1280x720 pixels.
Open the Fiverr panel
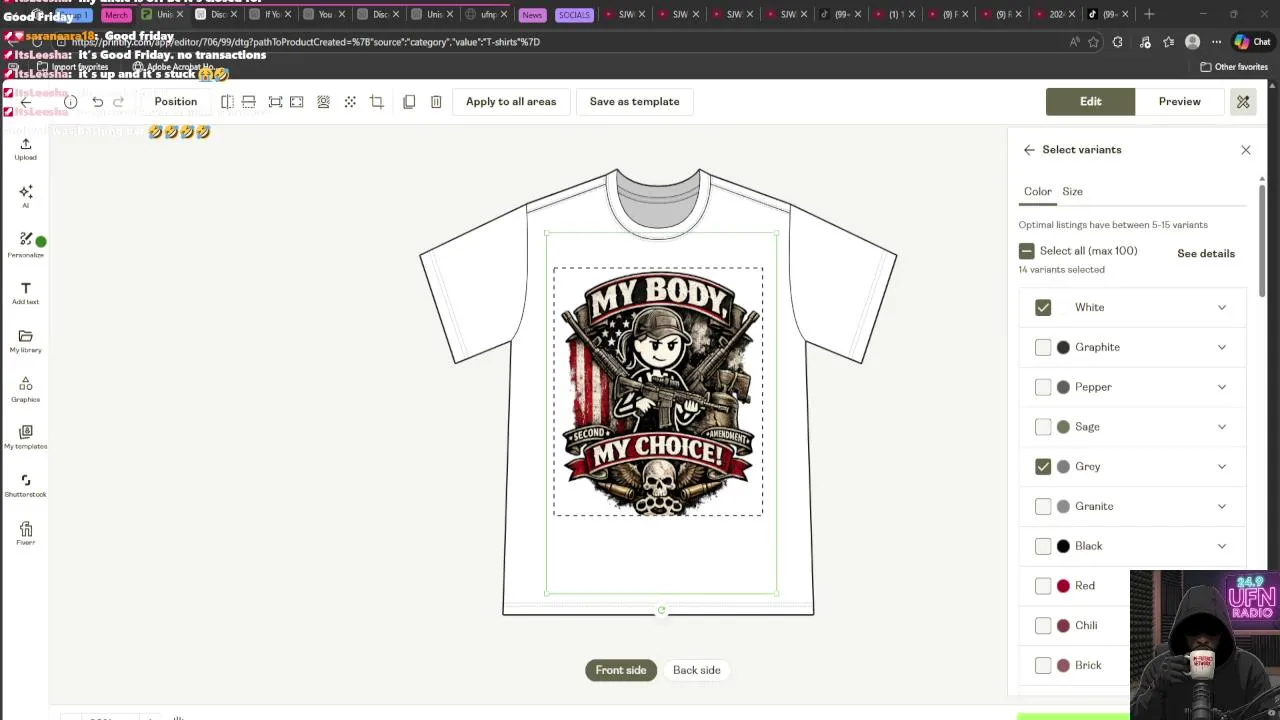coord(25,534)
